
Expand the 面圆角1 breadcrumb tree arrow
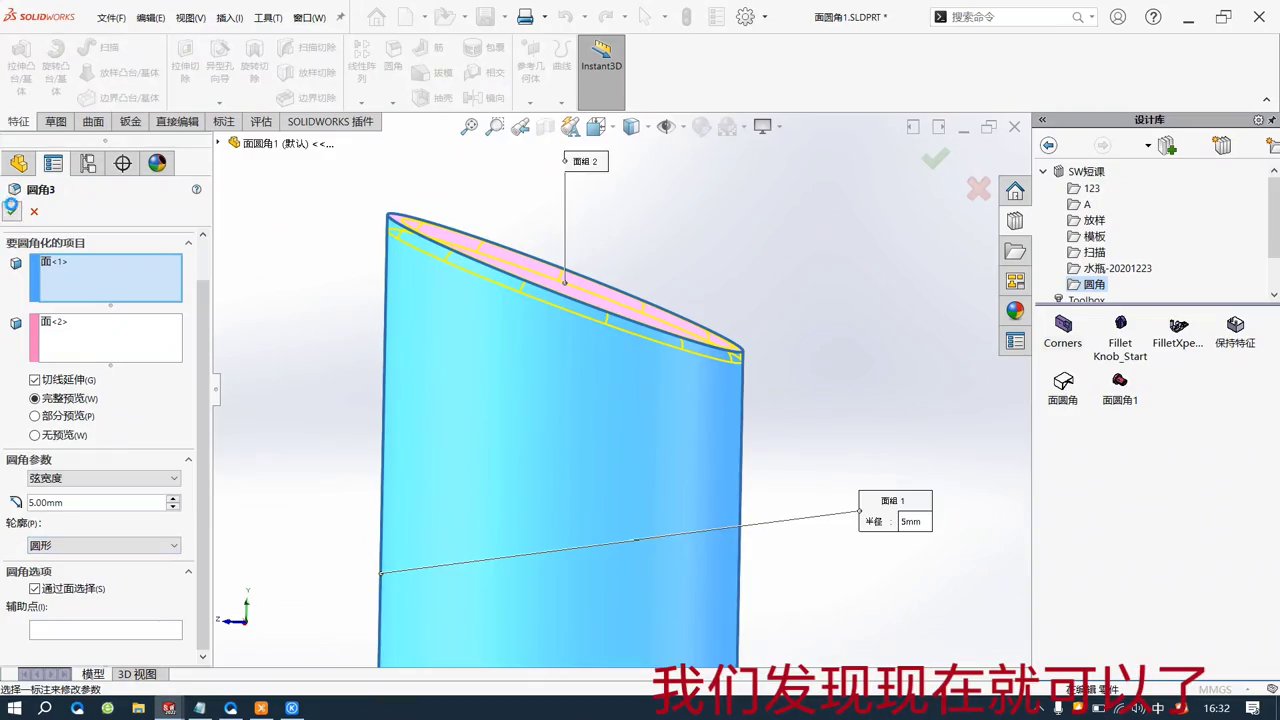point(218,142)
